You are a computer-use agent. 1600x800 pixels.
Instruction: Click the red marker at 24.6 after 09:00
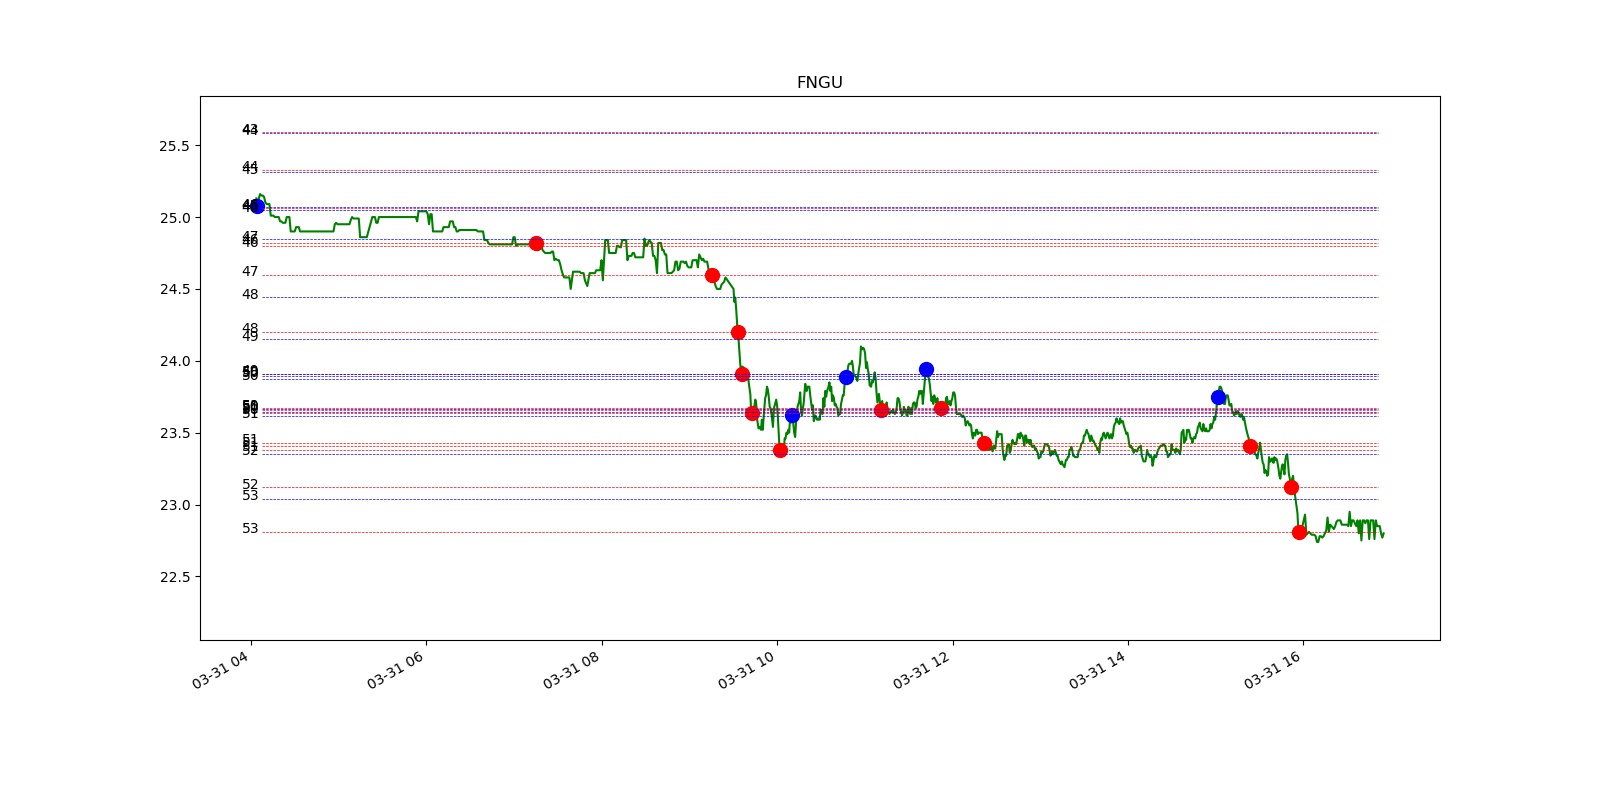click(x=712, y=275)
